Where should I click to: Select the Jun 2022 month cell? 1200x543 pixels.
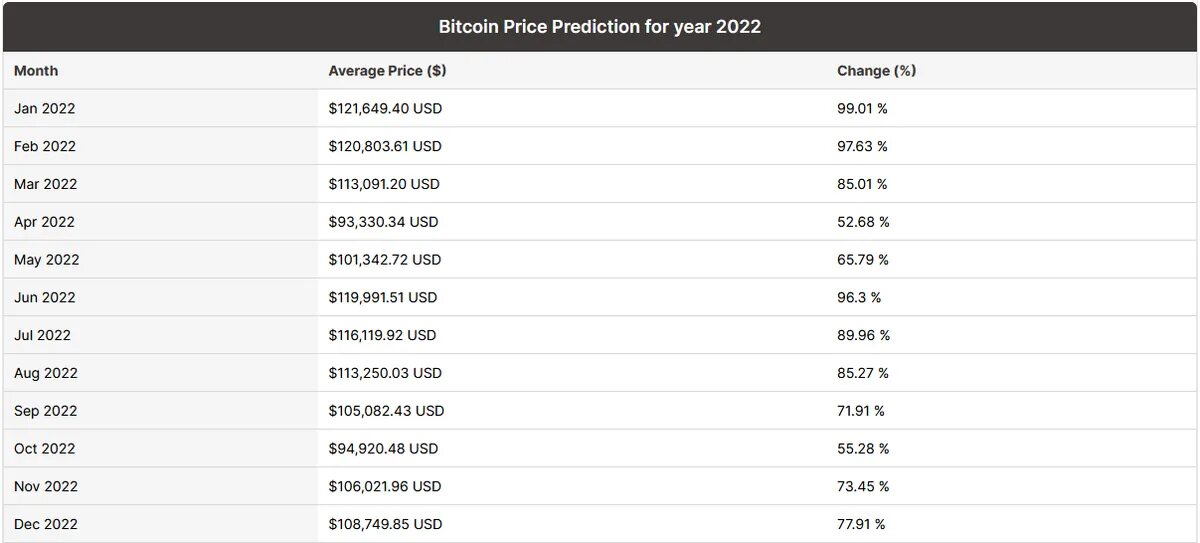pos(45,297)
